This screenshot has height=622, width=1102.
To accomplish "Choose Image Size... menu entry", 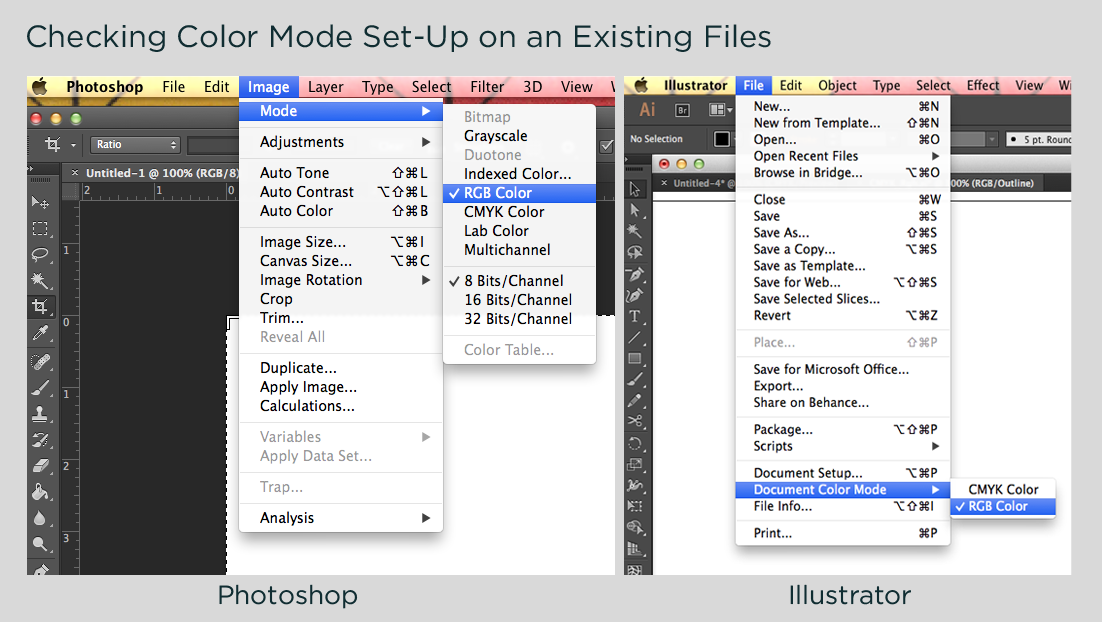I will tap(341, 242).
